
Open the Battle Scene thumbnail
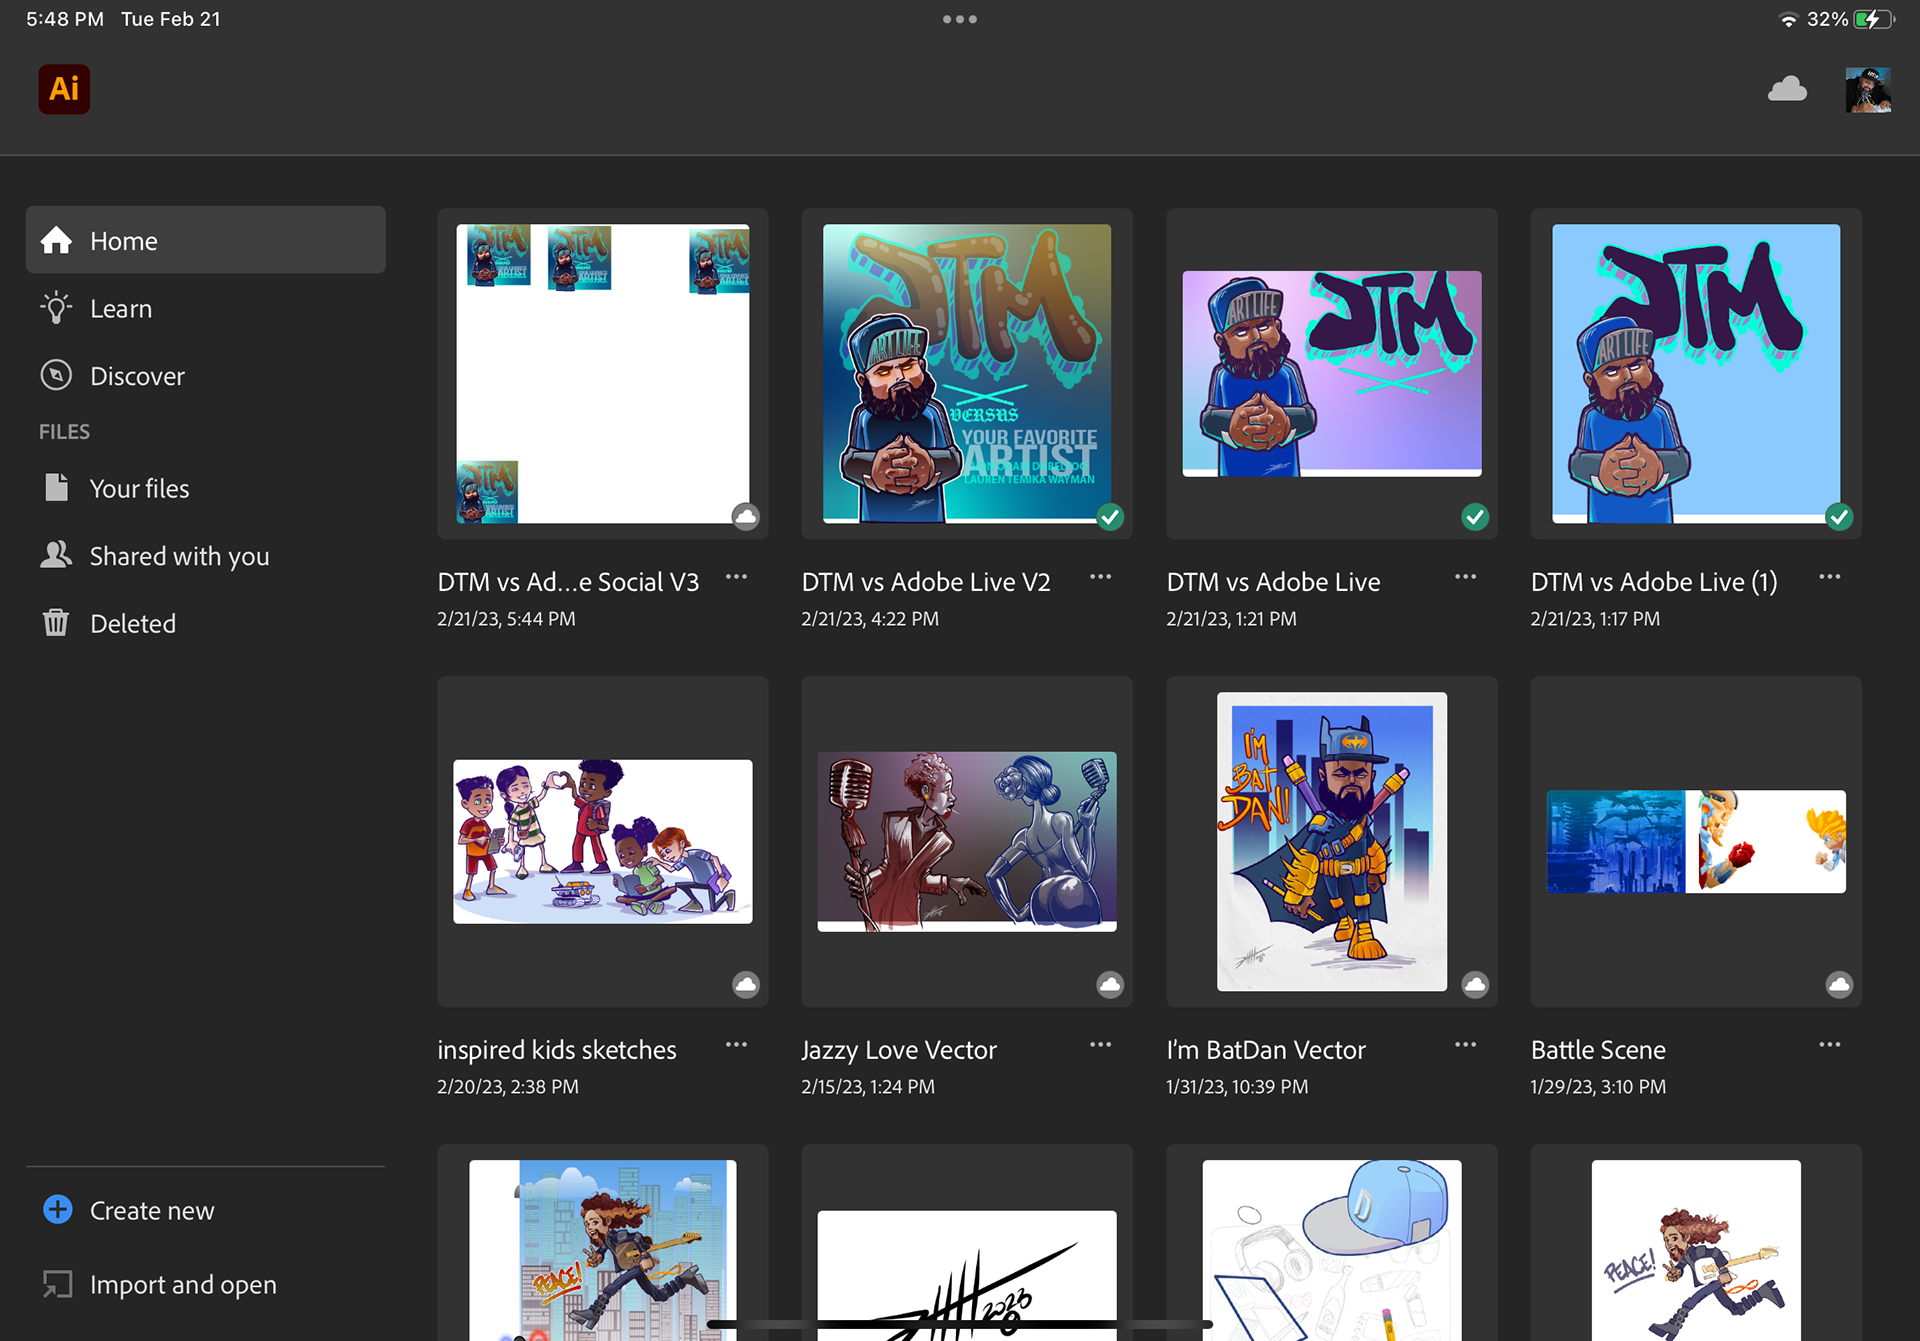point(1696,842)
